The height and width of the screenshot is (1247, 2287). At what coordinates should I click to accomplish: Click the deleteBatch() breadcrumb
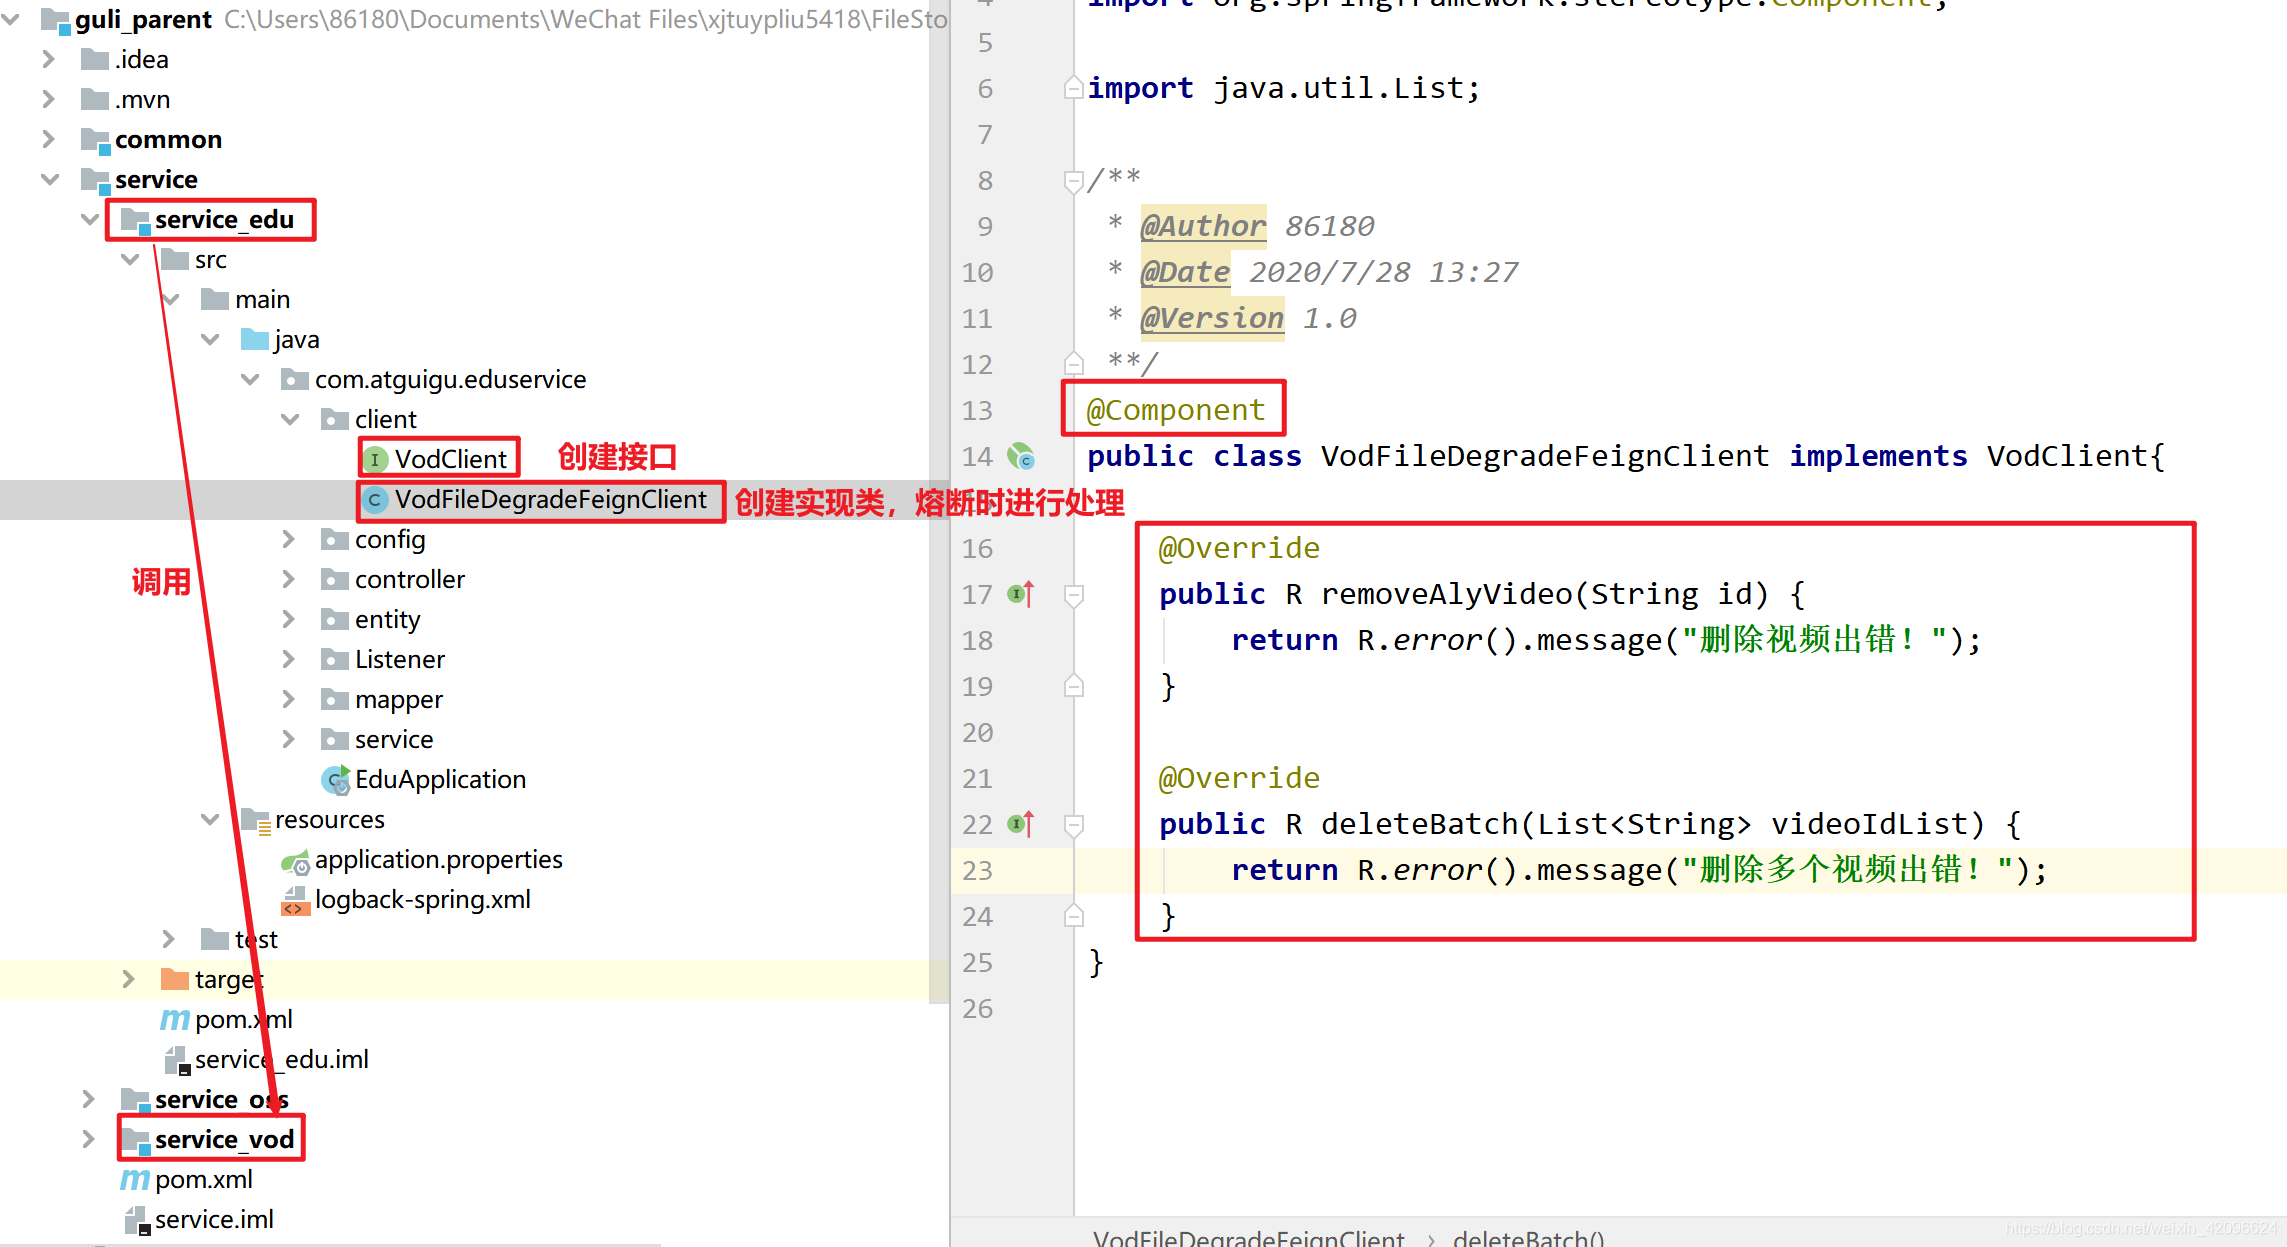[1528, 1238]
